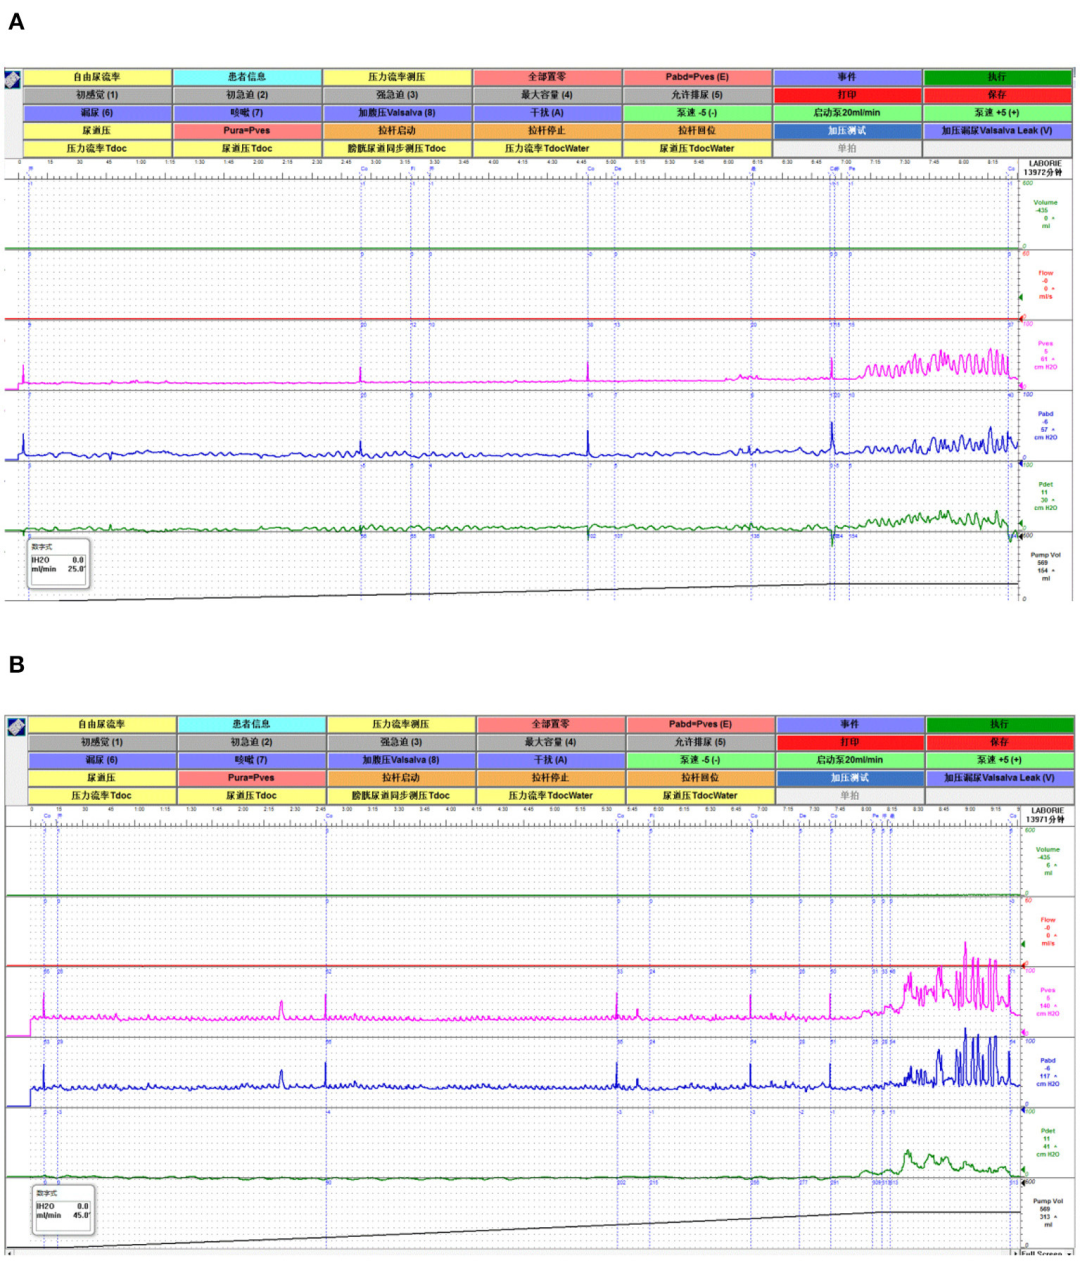Select 患者信息 (patient info) in panel A
Screen dimensions: 1080x1270
(247, 77)
